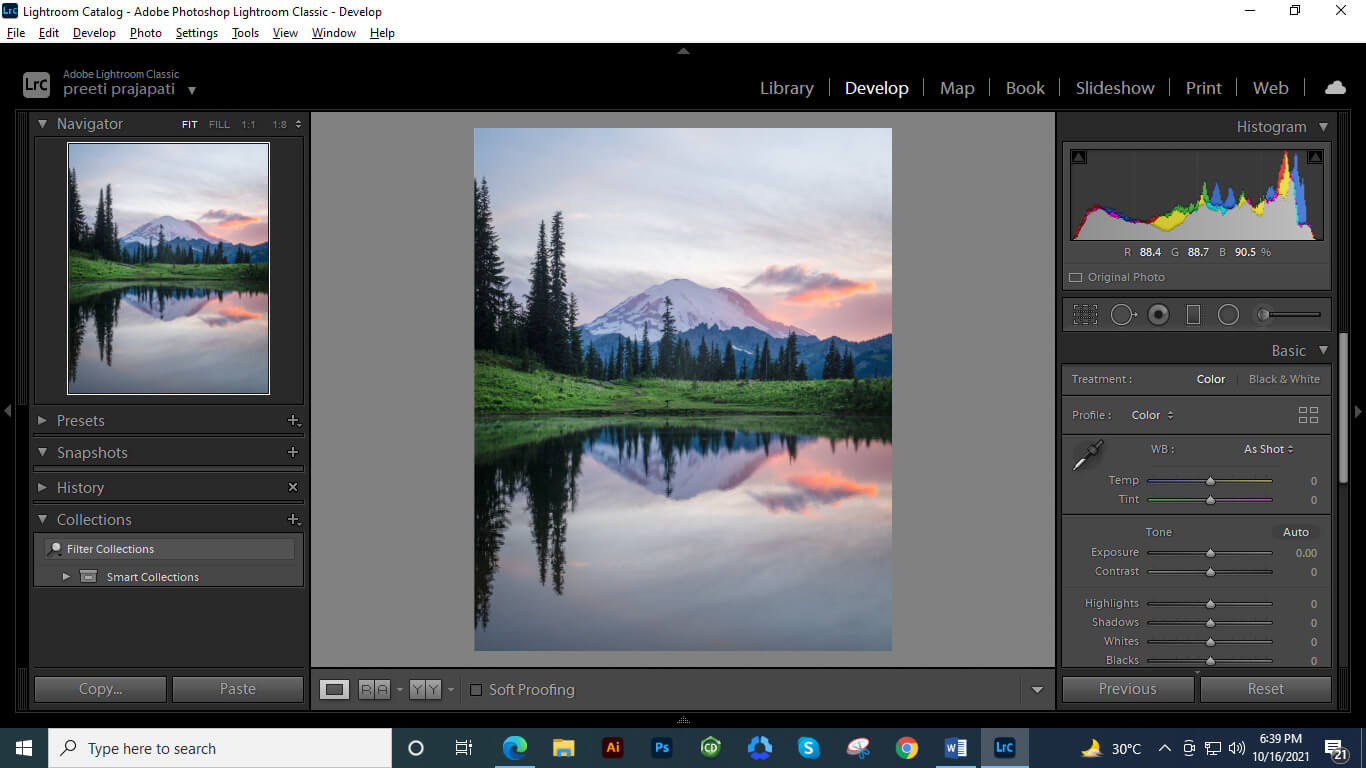Activate the Red Eye Correction tool
The image size is (1366, 768).
coord(1158,314)
